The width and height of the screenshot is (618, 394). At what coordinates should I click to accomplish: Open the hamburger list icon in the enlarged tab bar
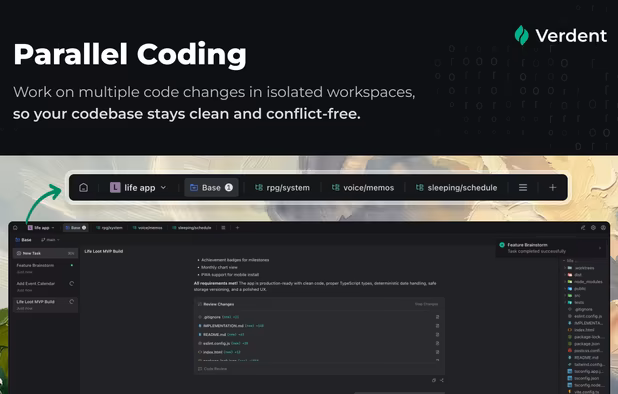point(523,188)
